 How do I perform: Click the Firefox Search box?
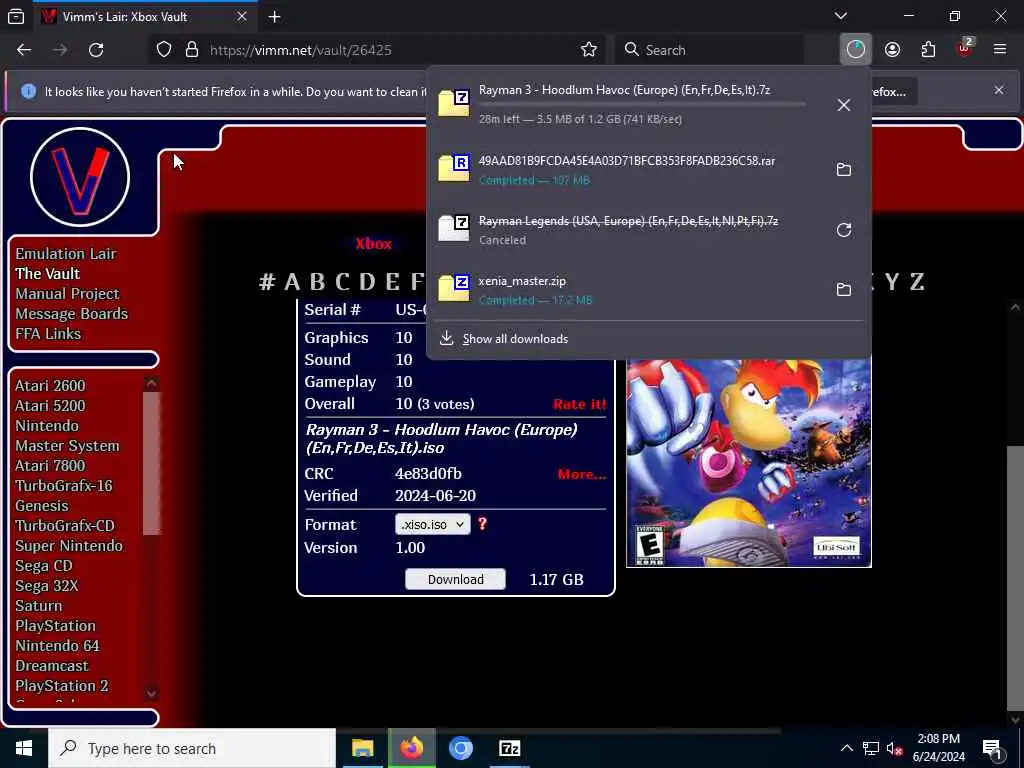click(711, 50)
